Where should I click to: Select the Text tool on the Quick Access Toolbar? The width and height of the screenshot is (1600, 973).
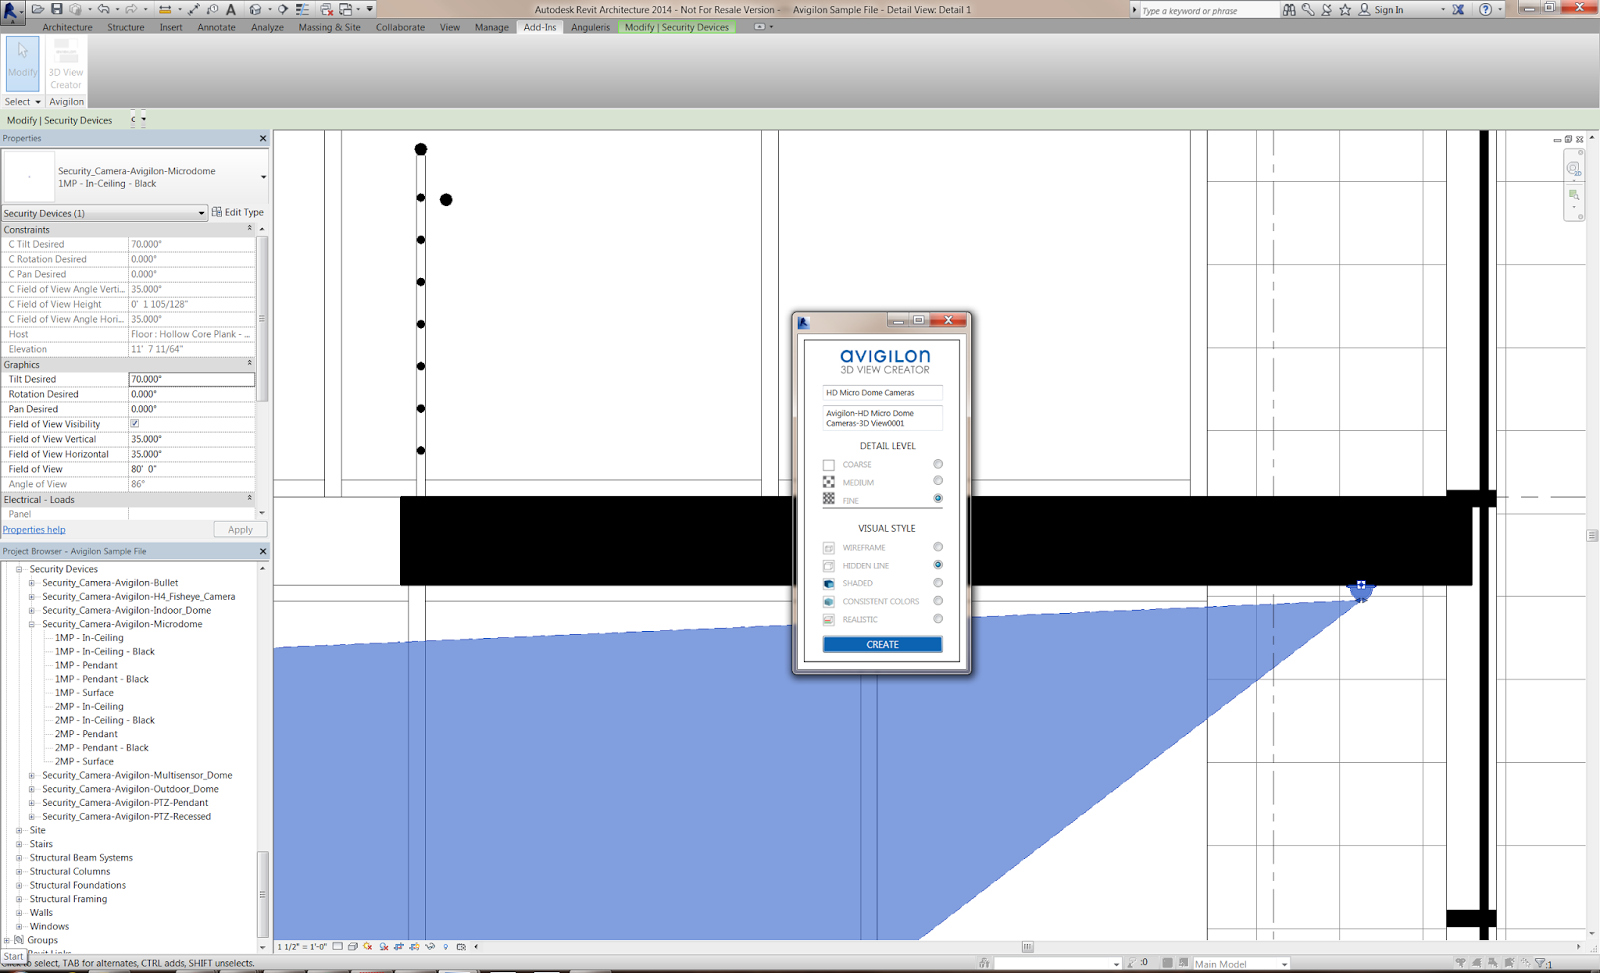click(230, 9)
